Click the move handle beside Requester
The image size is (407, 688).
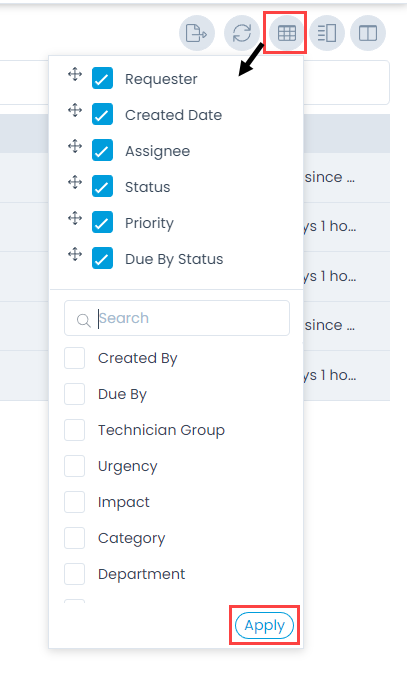click(x=75, y=74)
